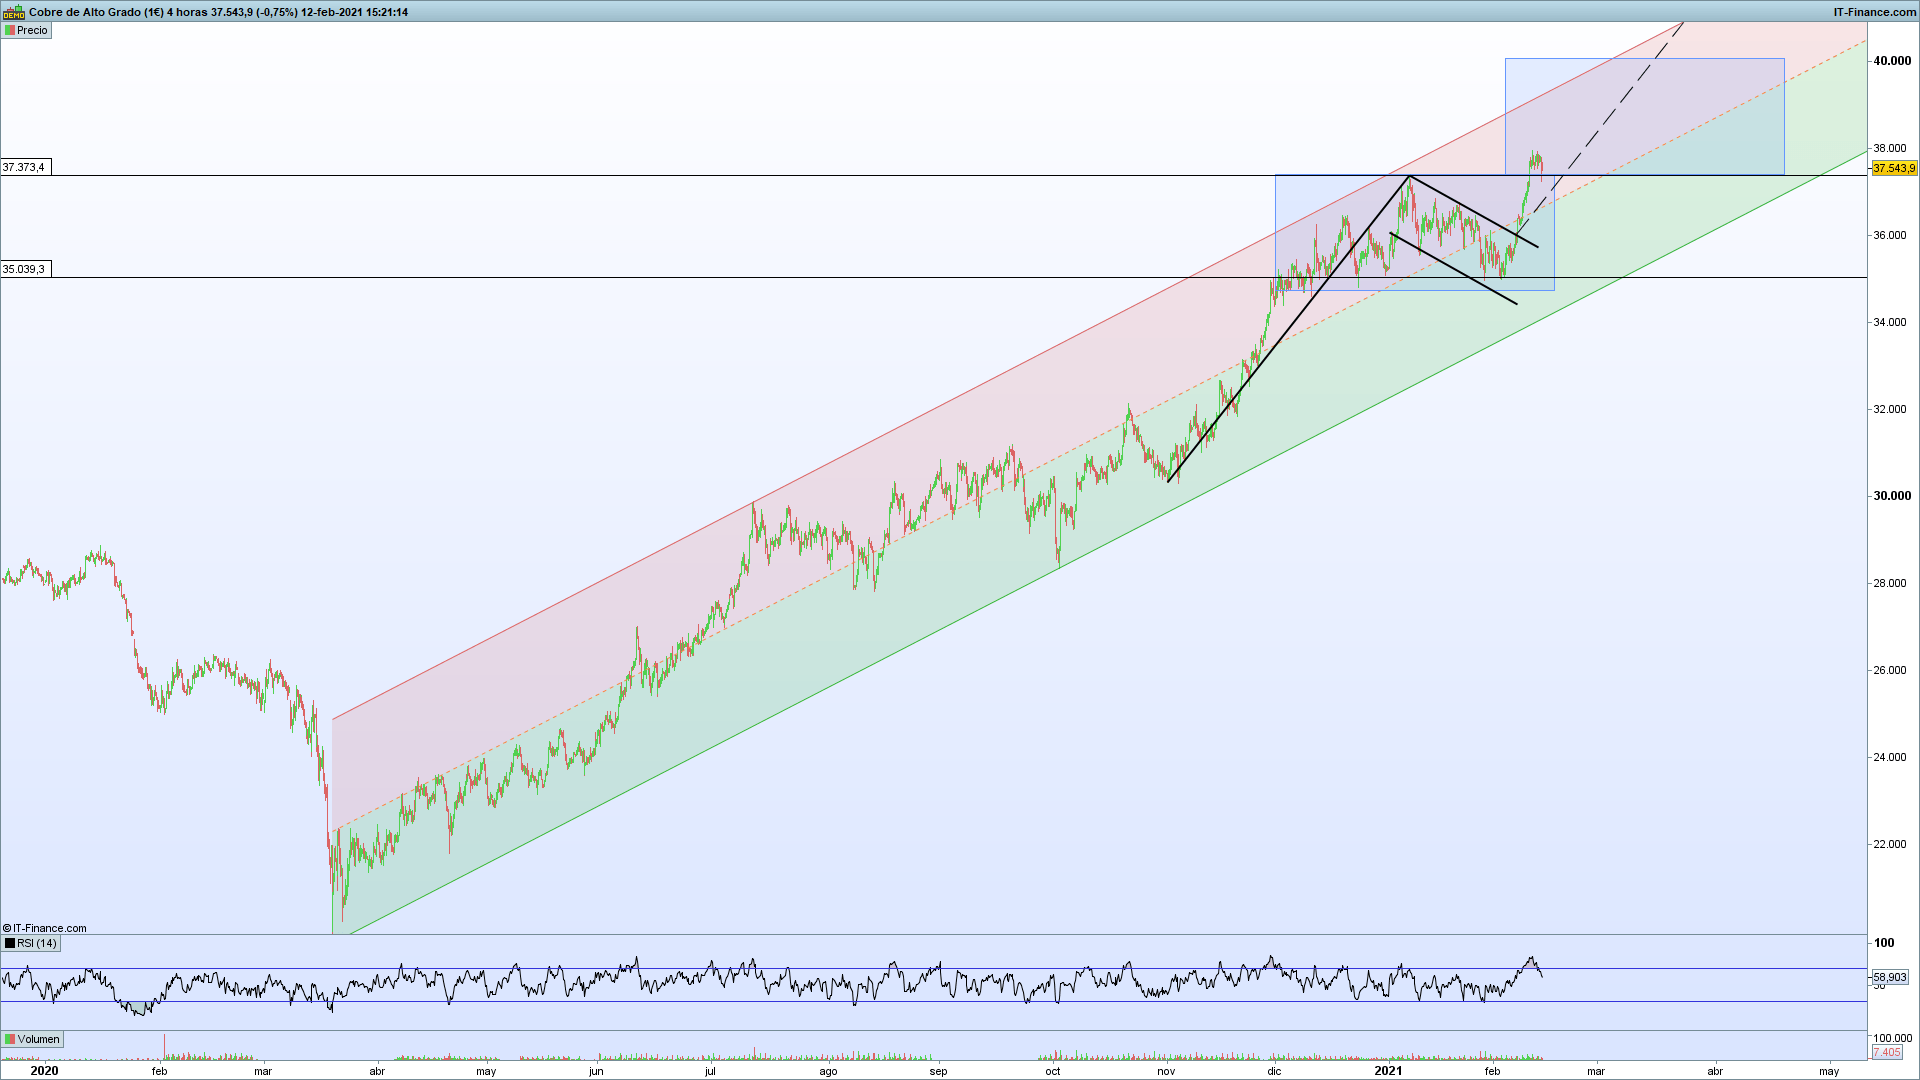Select the 35.039,3 horizontal line label
1920x1080 pixels.
point(24,269)
